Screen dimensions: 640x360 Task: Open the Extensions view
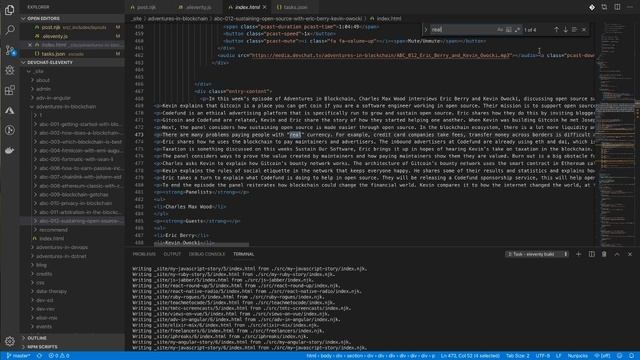click(x=10, y=90)
